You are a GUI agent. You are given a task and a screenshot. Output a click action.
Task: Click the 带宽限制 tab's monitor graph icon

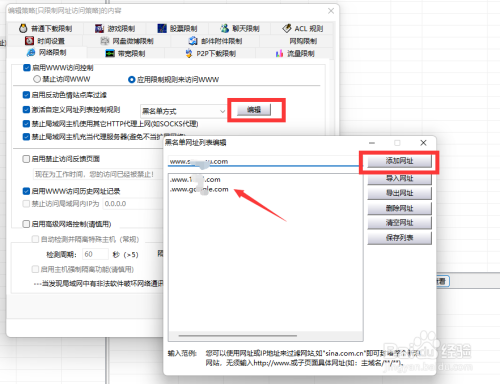110,53
